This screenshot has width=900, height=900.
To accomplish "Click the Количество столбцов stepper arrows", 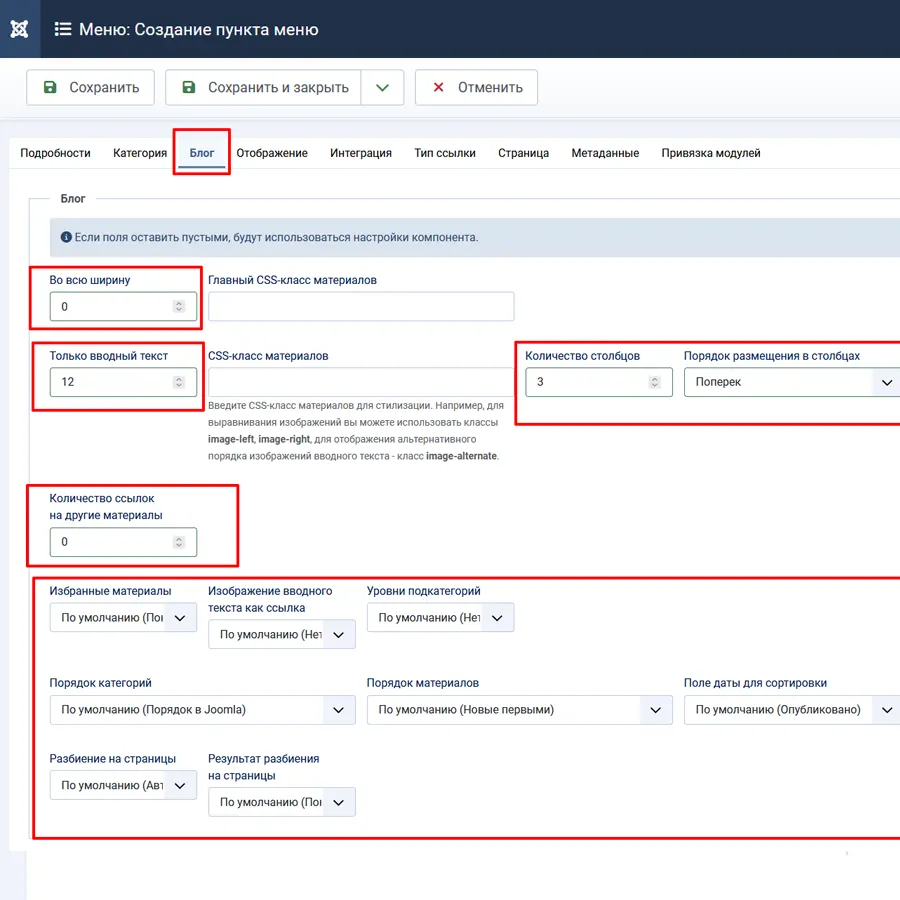I will tap(654, 382).
